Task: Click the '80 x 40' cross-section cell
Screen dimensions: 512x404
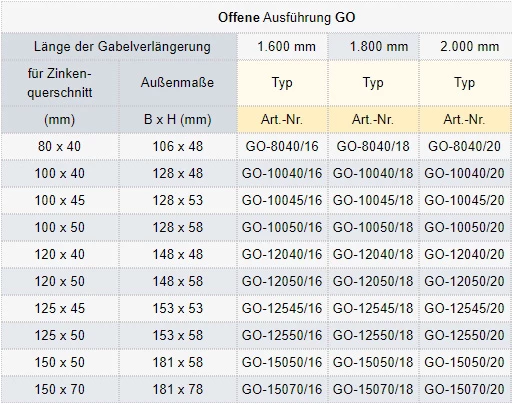Action: 60,146
